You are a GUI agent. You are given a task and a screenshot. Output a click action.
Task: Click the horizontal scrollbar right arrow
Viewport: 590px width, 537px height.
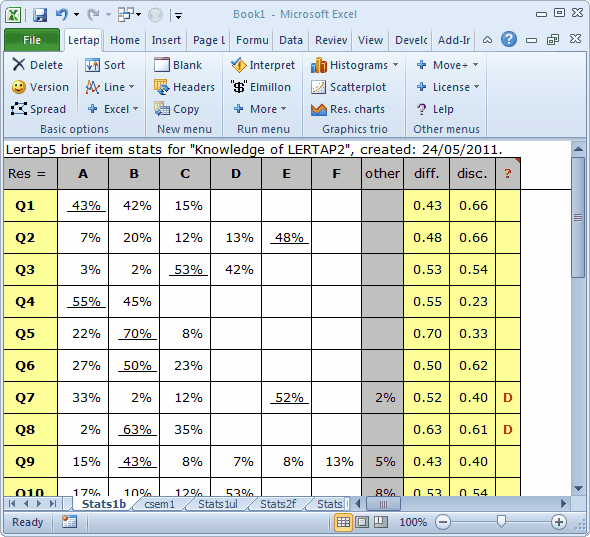563,504
